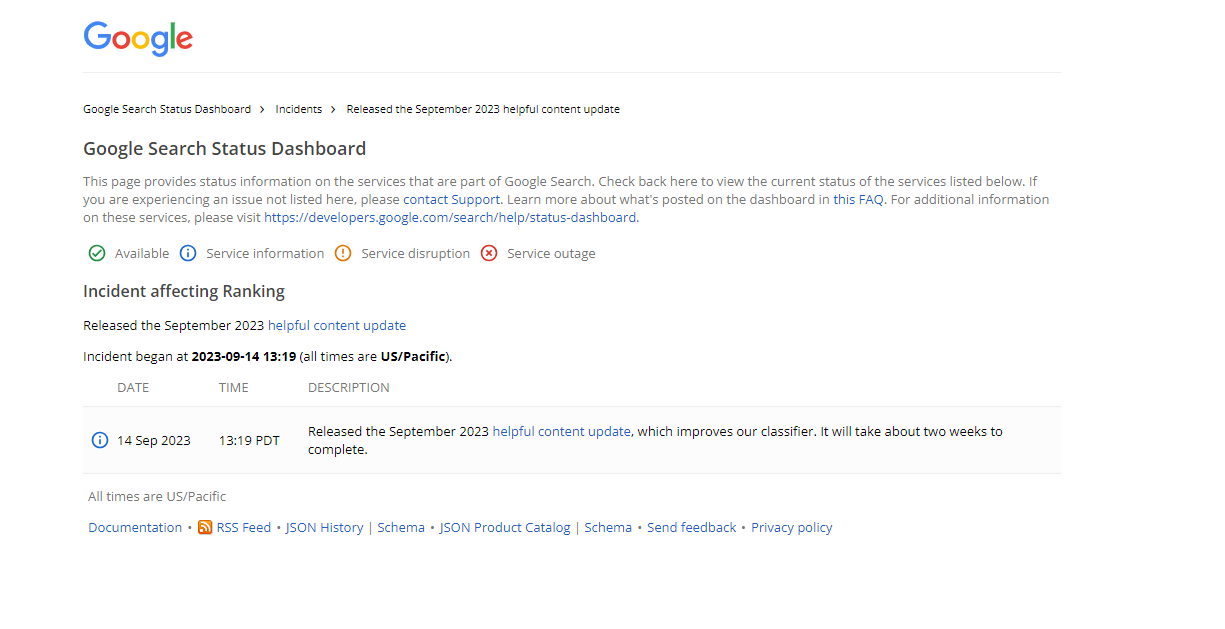Click the 'Available' legend label
Screen dimensions: 1225x629
pos(142,253)
